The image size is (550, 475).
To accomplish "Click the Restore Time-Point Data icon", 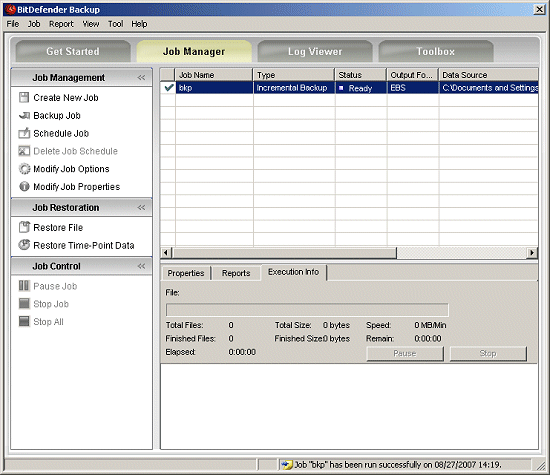I will 24,245.
